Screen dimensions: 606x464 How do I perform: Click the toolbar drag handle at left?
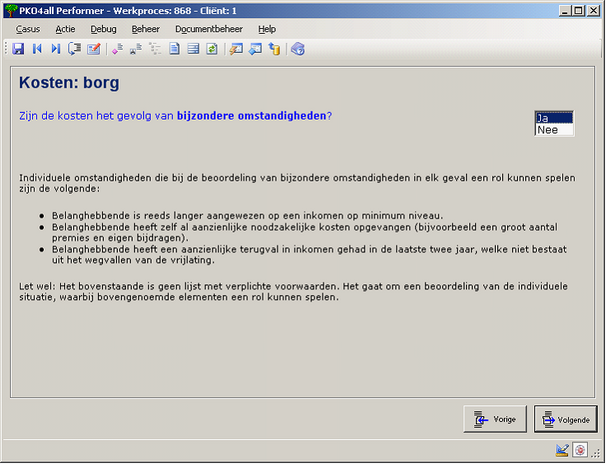[x=6, y=49]
